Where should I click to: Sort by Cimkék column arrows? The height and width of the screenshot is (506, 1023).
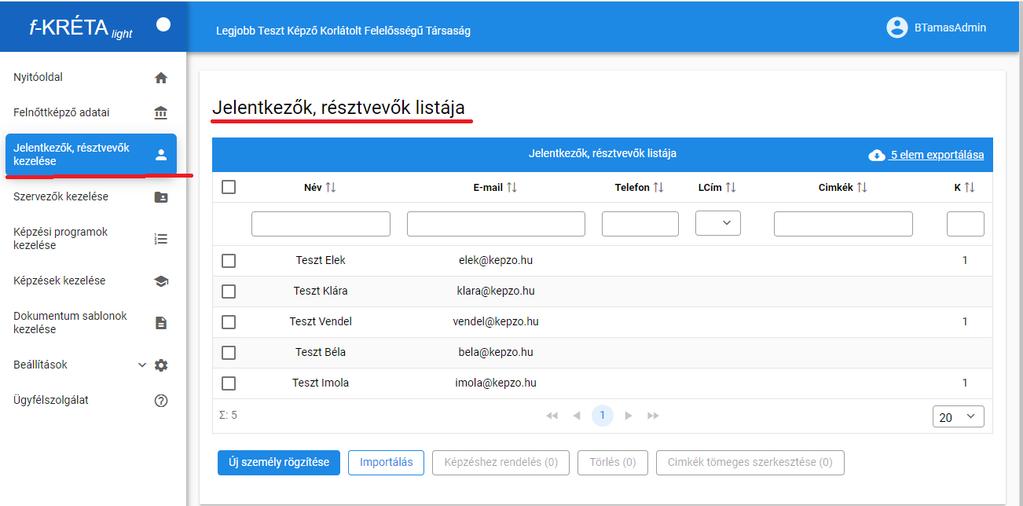862,188
